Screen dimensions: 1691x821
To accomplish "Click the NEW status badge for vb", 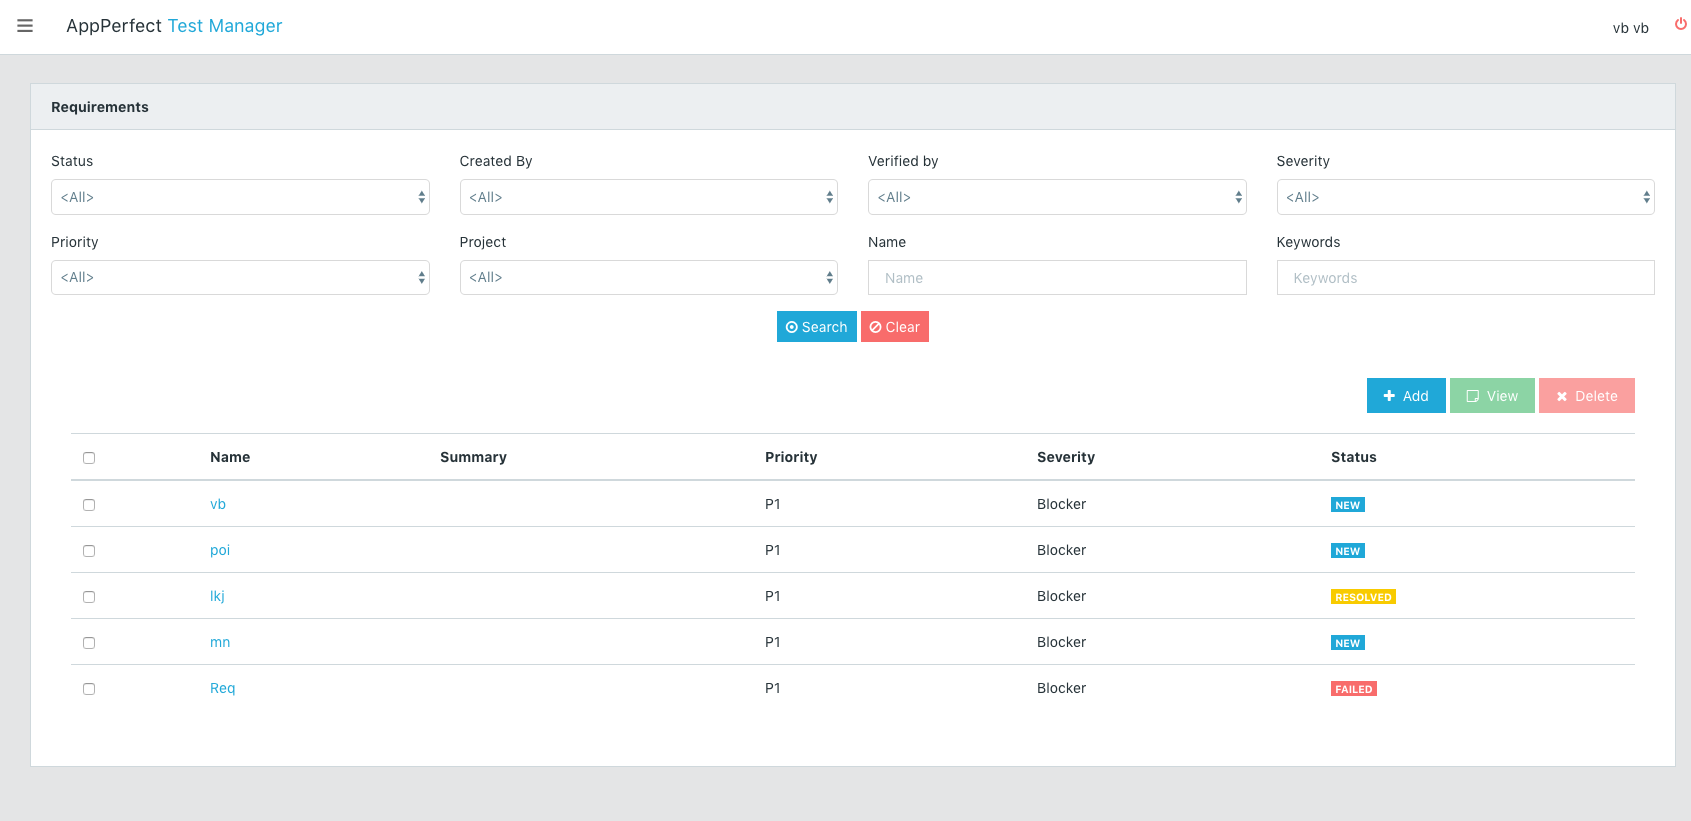I will tap(1348, 505).
